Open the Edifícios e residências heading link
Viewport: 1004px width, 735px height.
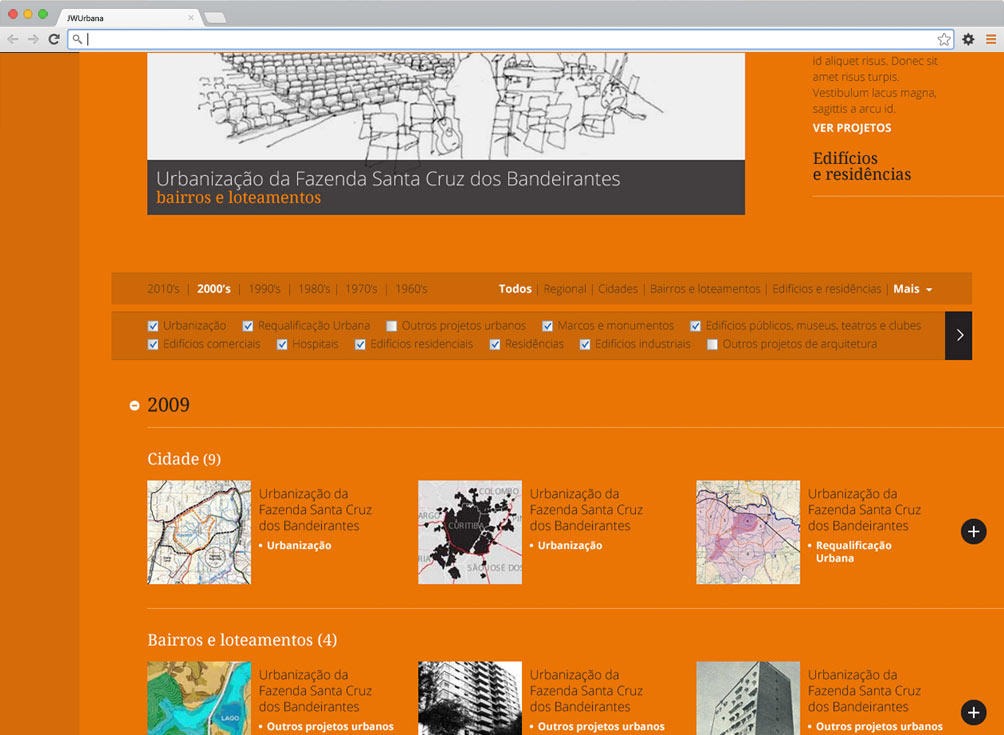click(861, 166)
